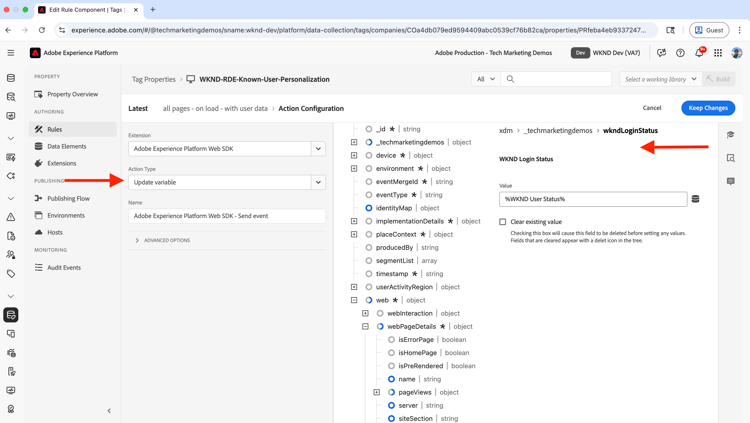The height and width of the screenshot is (423, 750).
Task: Click the header search field
Action: (x=556, y=79)
